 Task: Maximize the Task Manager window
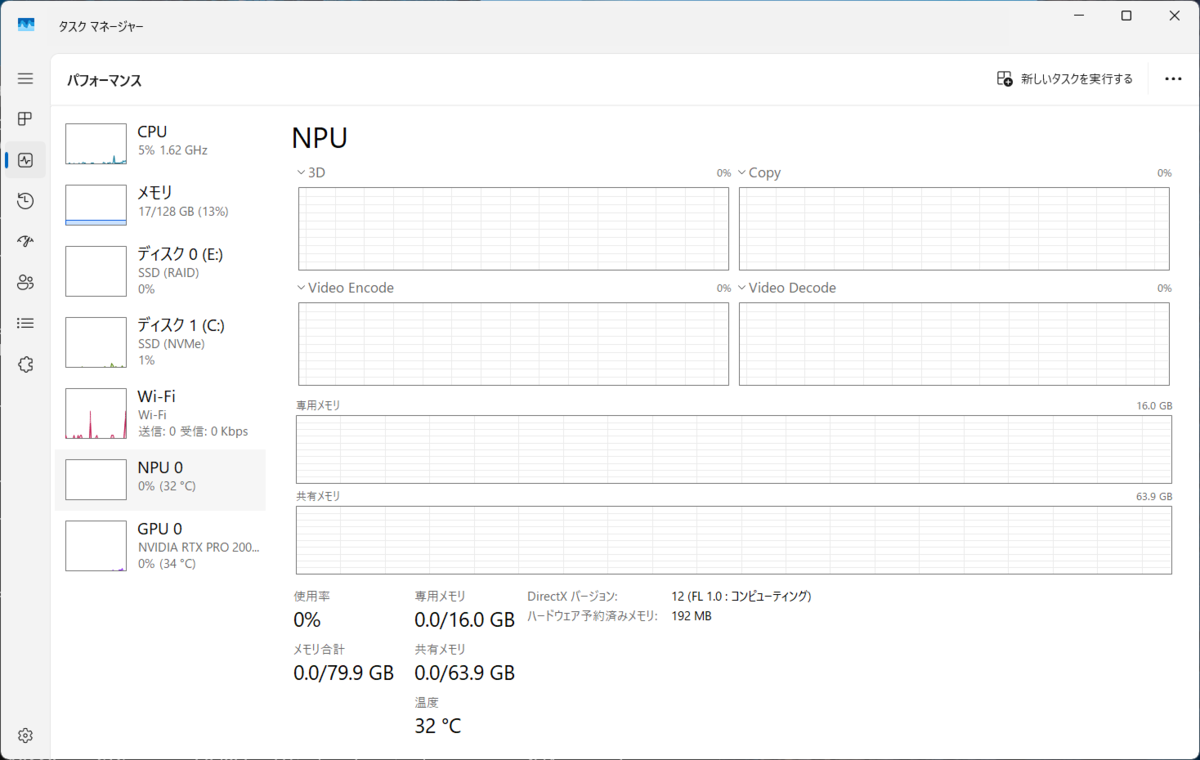point(1126,15)
